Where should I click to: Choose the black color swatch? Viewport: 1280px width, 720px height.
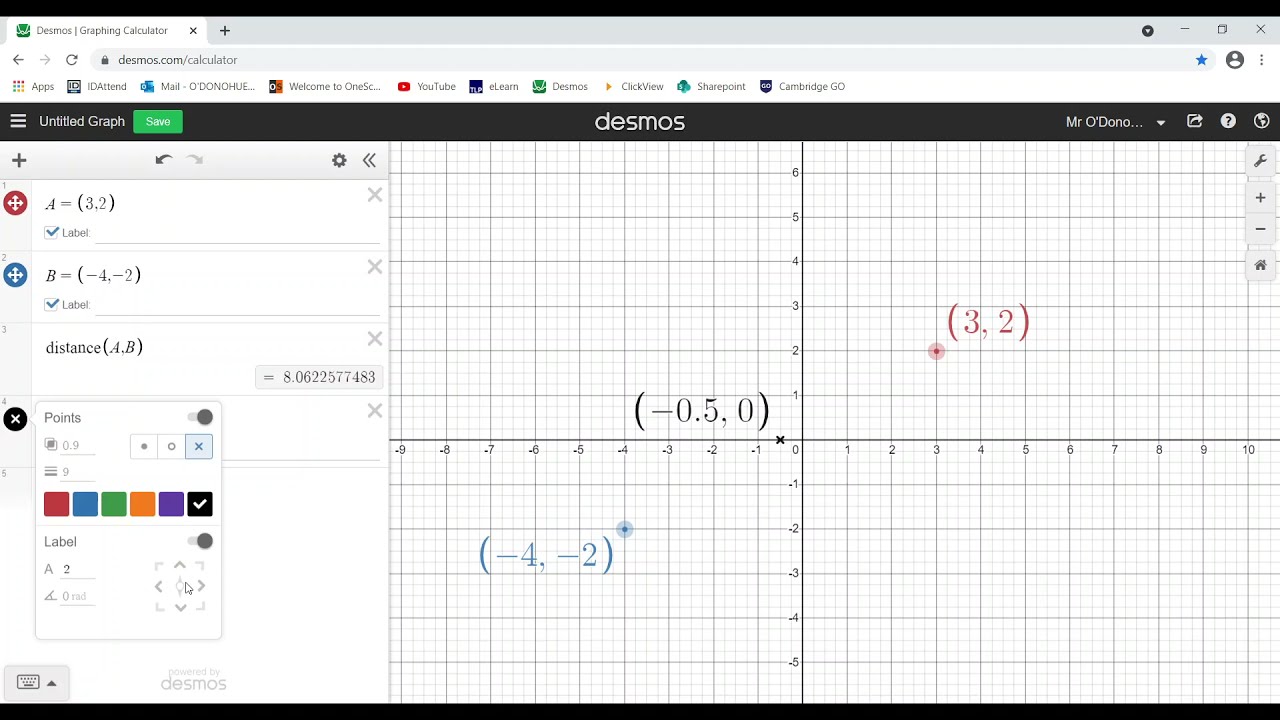(x=200, y=504)
